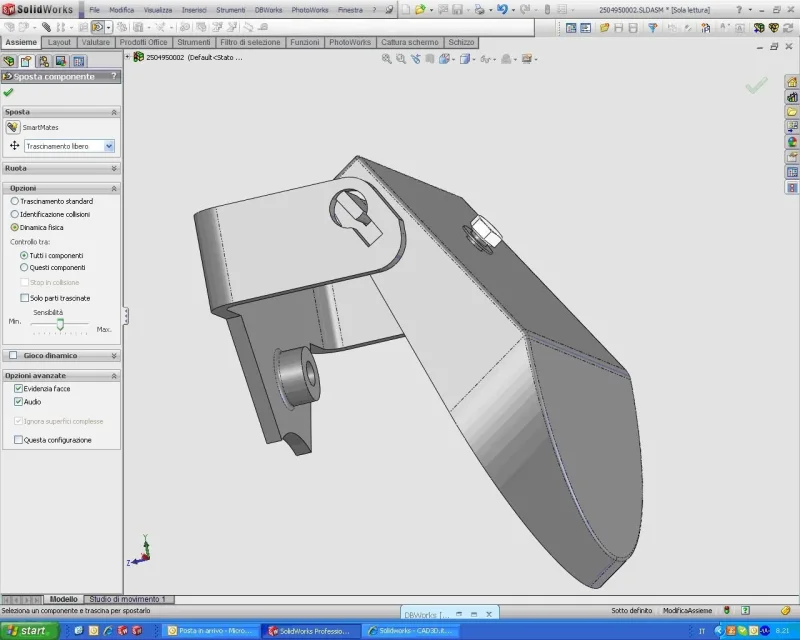Toggle the Gioco dinamico checkbox
Screen dimensions: 800x640
click(13, 355)
